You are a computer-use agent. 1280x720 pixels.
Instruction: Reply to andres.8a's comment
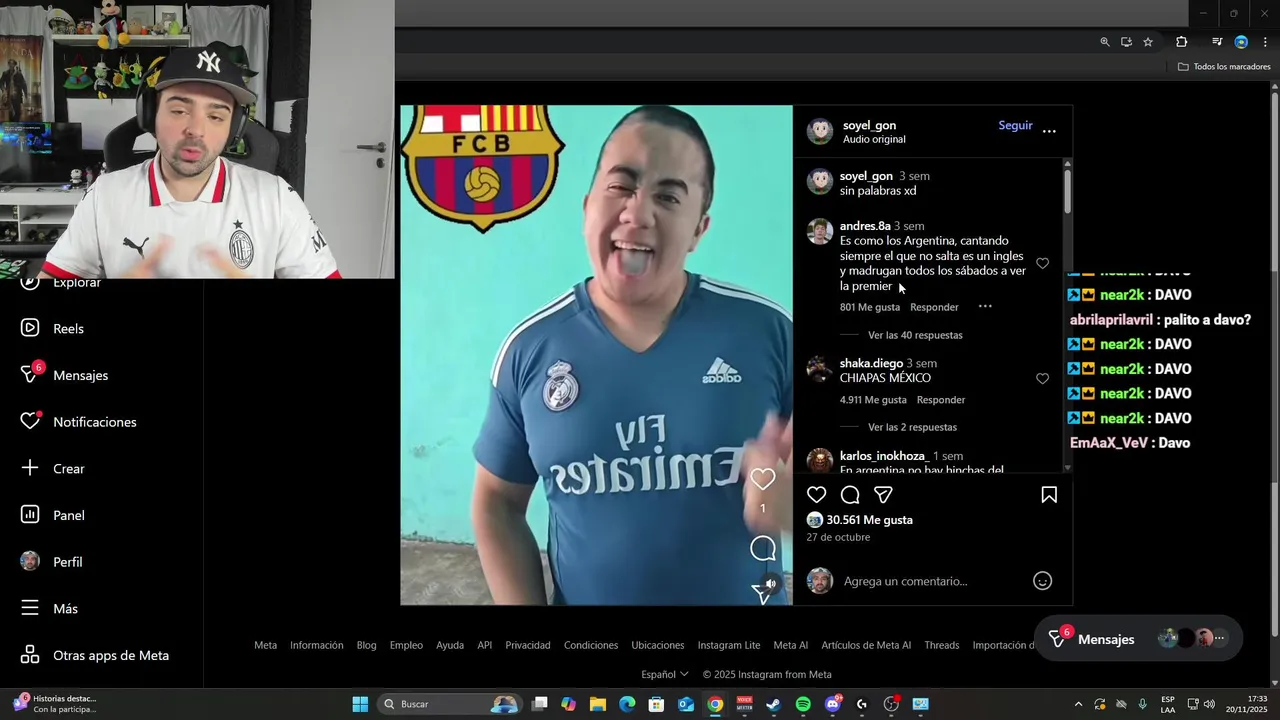click(x=934, y=307)
